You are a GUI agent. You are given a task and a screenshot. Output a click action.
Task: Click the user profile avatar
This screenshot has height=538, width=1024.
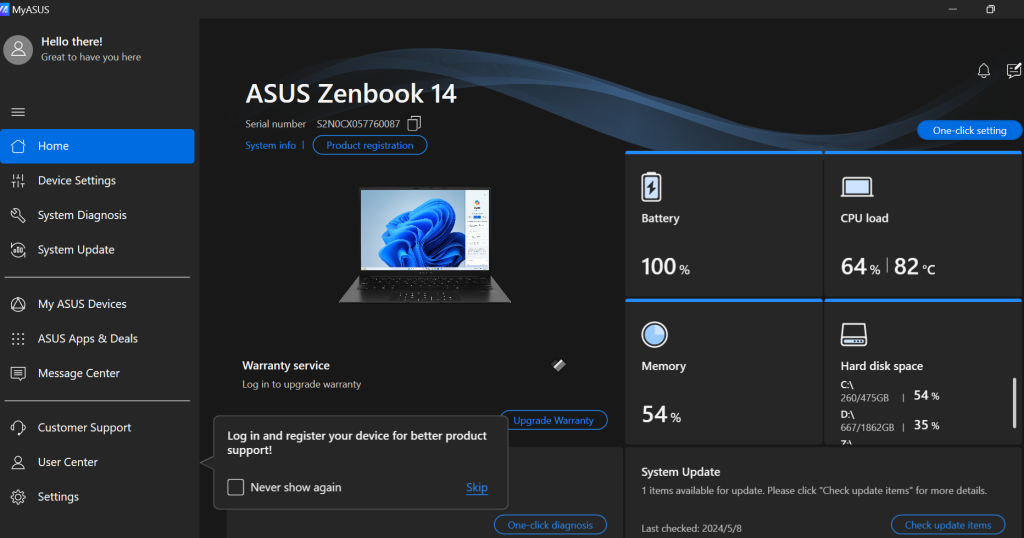coord(18,49)
